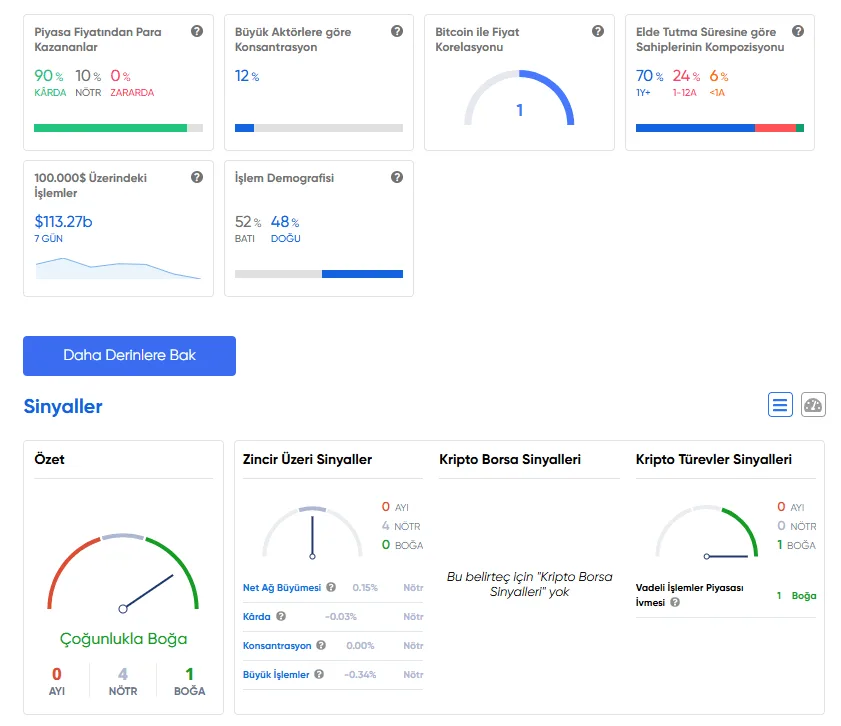Click help icon on Büyük Aktörlere göre Konsantrasyon
This screenshot has width=841, height=726.
397,32
